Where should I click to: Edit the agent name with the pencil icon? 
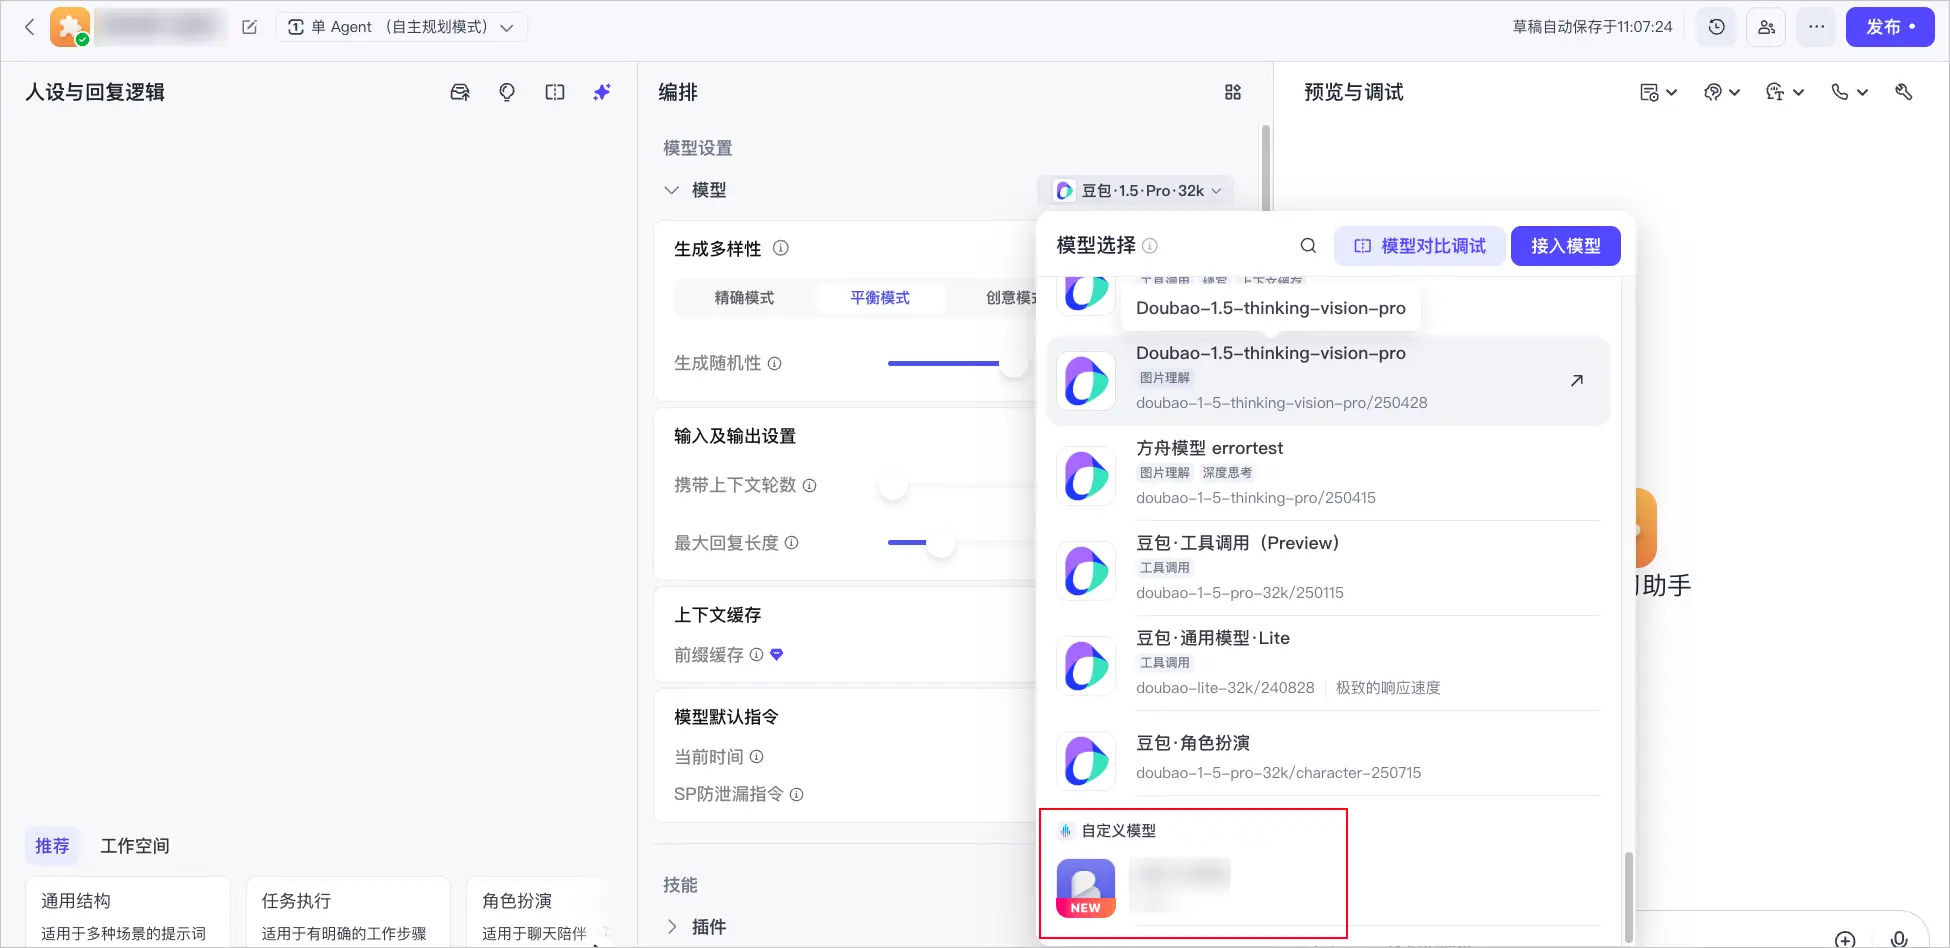coord(250,27)
